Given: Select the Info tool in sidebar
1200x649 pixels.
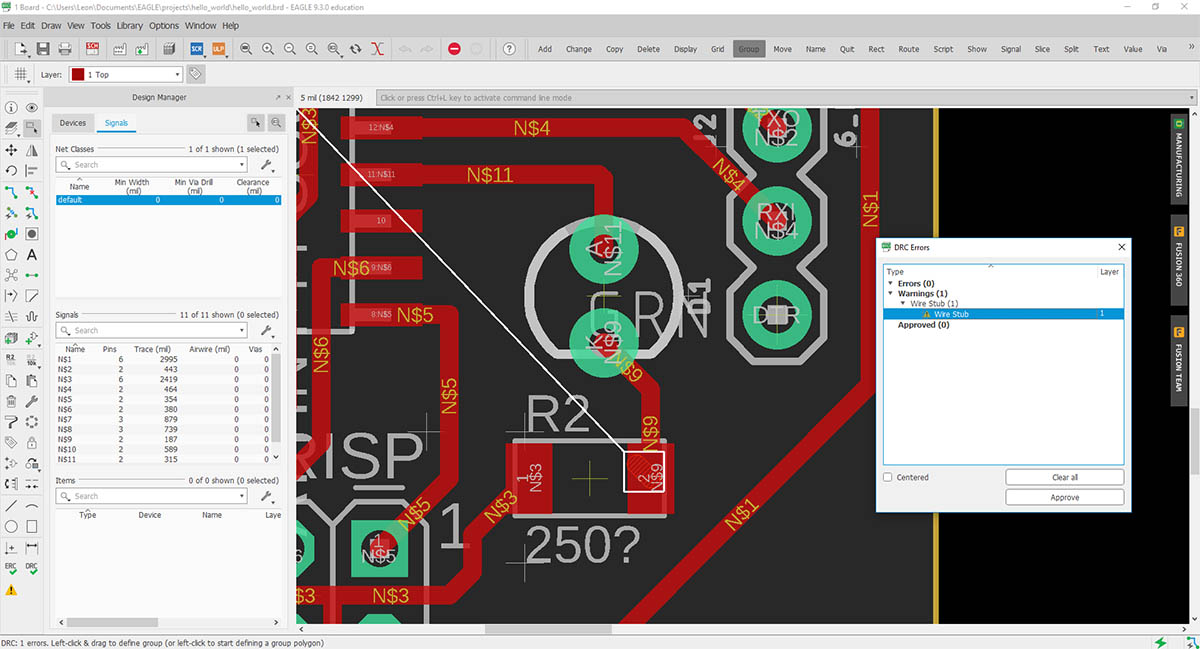Looking at the screenshot, I should pos(11,107).
